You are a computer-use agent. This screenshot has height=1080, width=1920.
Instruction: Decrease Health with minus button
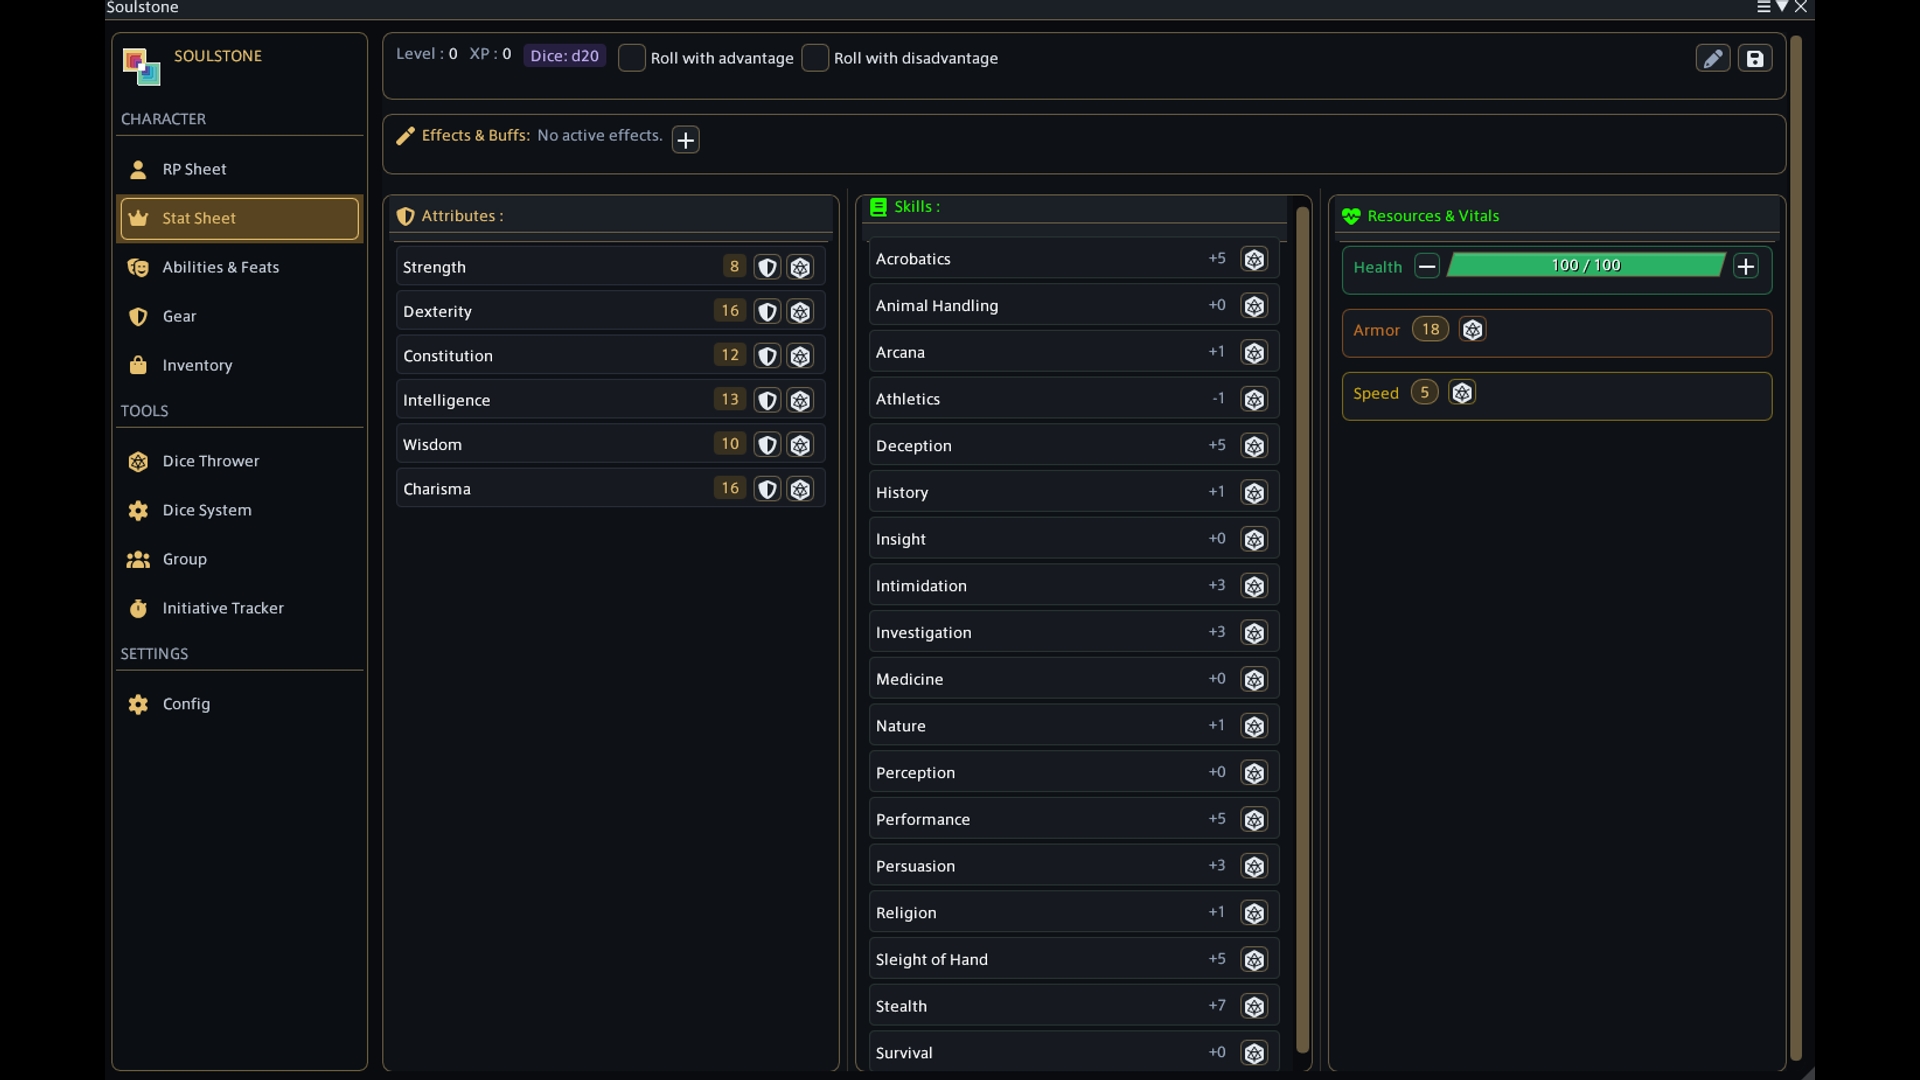click(x=1427, y=267)
